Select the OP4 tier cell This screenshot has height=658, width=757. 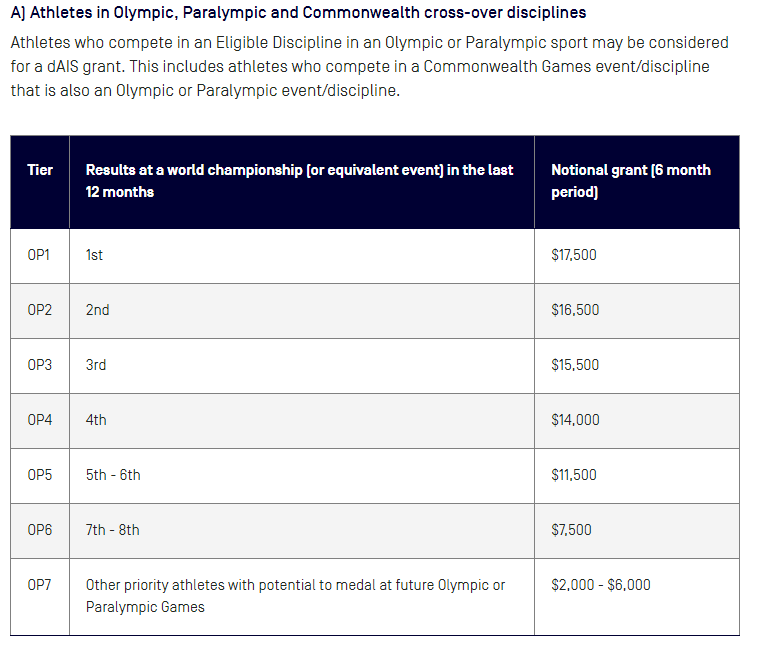[x=40, y=420]
